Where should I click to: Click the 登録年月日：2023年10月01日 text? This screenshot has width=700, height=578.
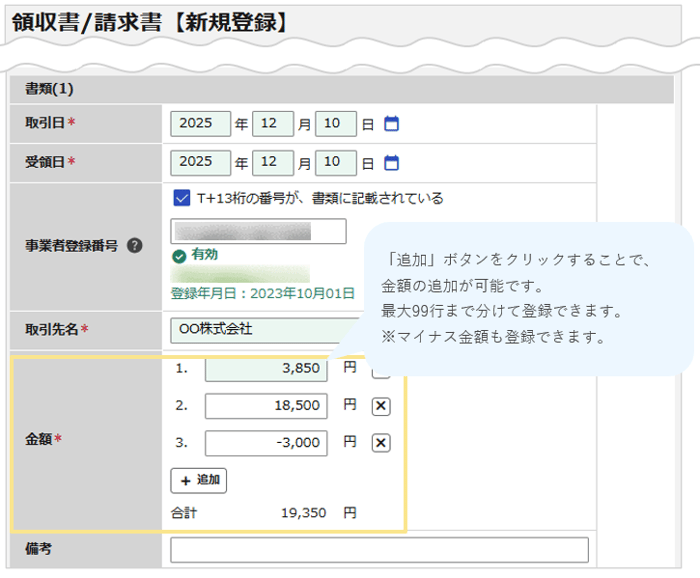pos(262,294)
